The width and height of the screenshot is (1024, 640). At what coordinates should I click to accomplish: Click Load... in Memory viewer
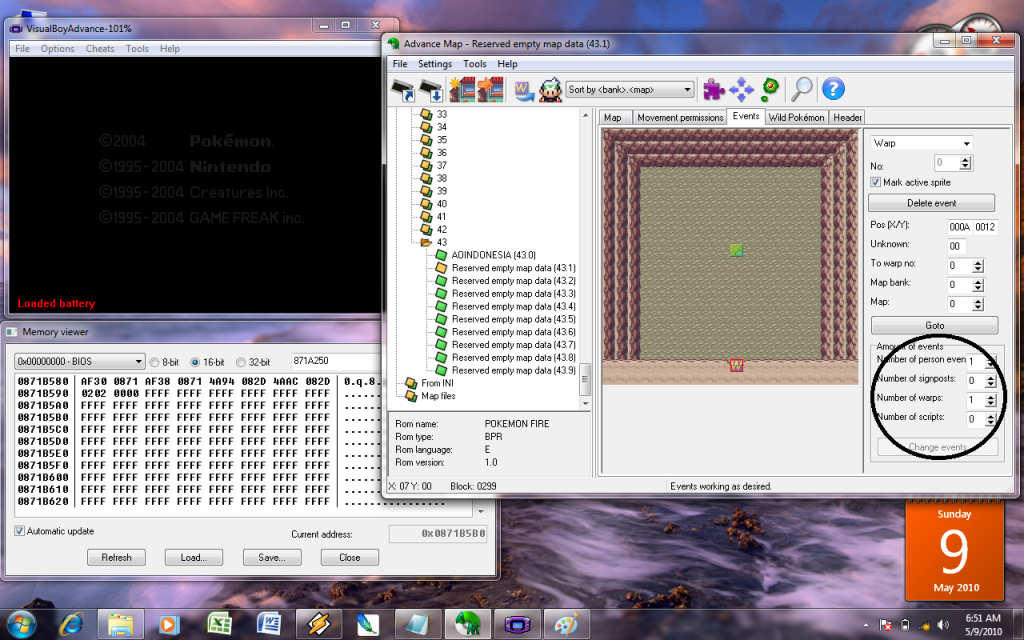pos(193,557)
